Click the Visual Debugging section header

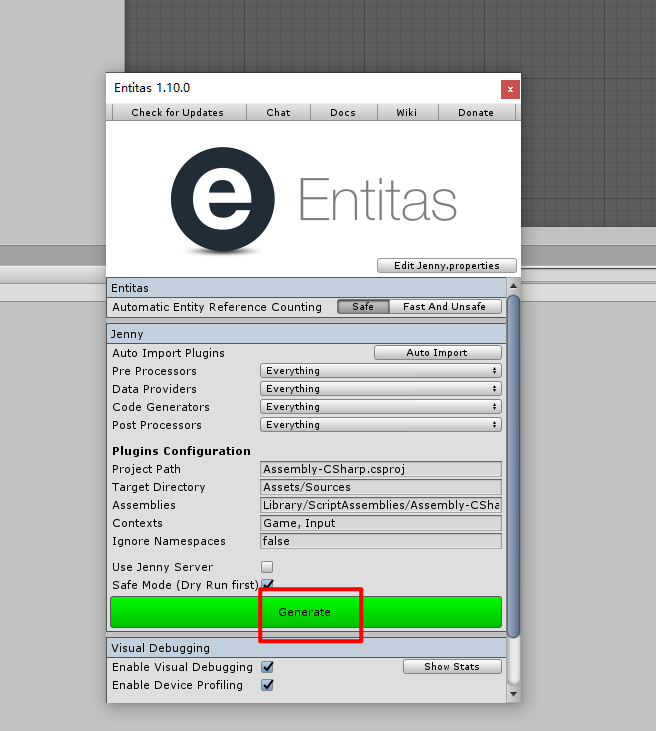(x=306, y=648)
